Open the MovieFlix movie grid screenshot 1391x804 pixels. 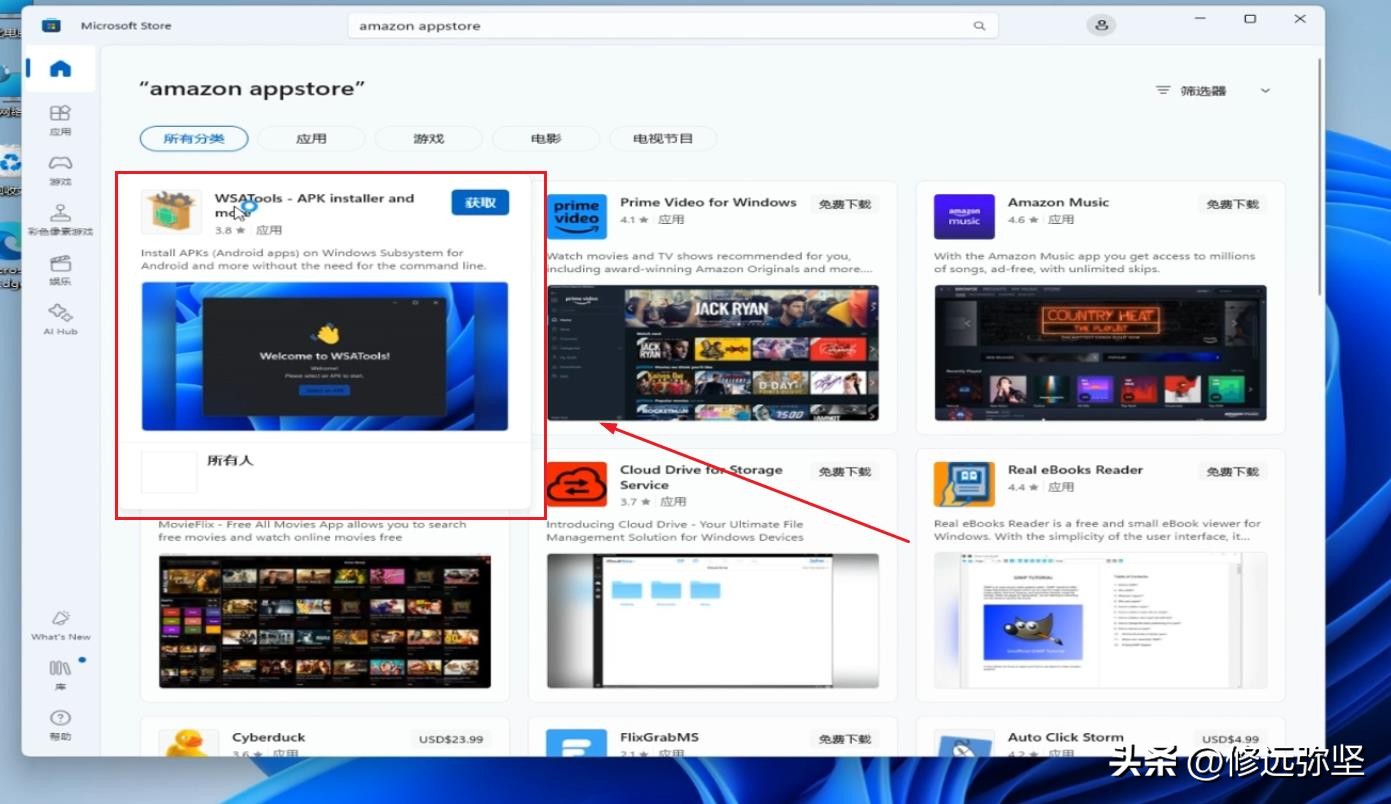coord(325,621)
